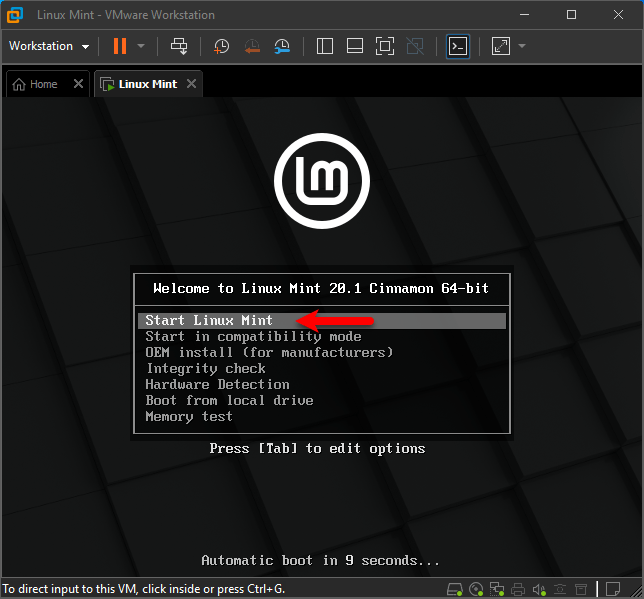
Task: Choose Boot from local drive
Action: [x=229, y=401]
